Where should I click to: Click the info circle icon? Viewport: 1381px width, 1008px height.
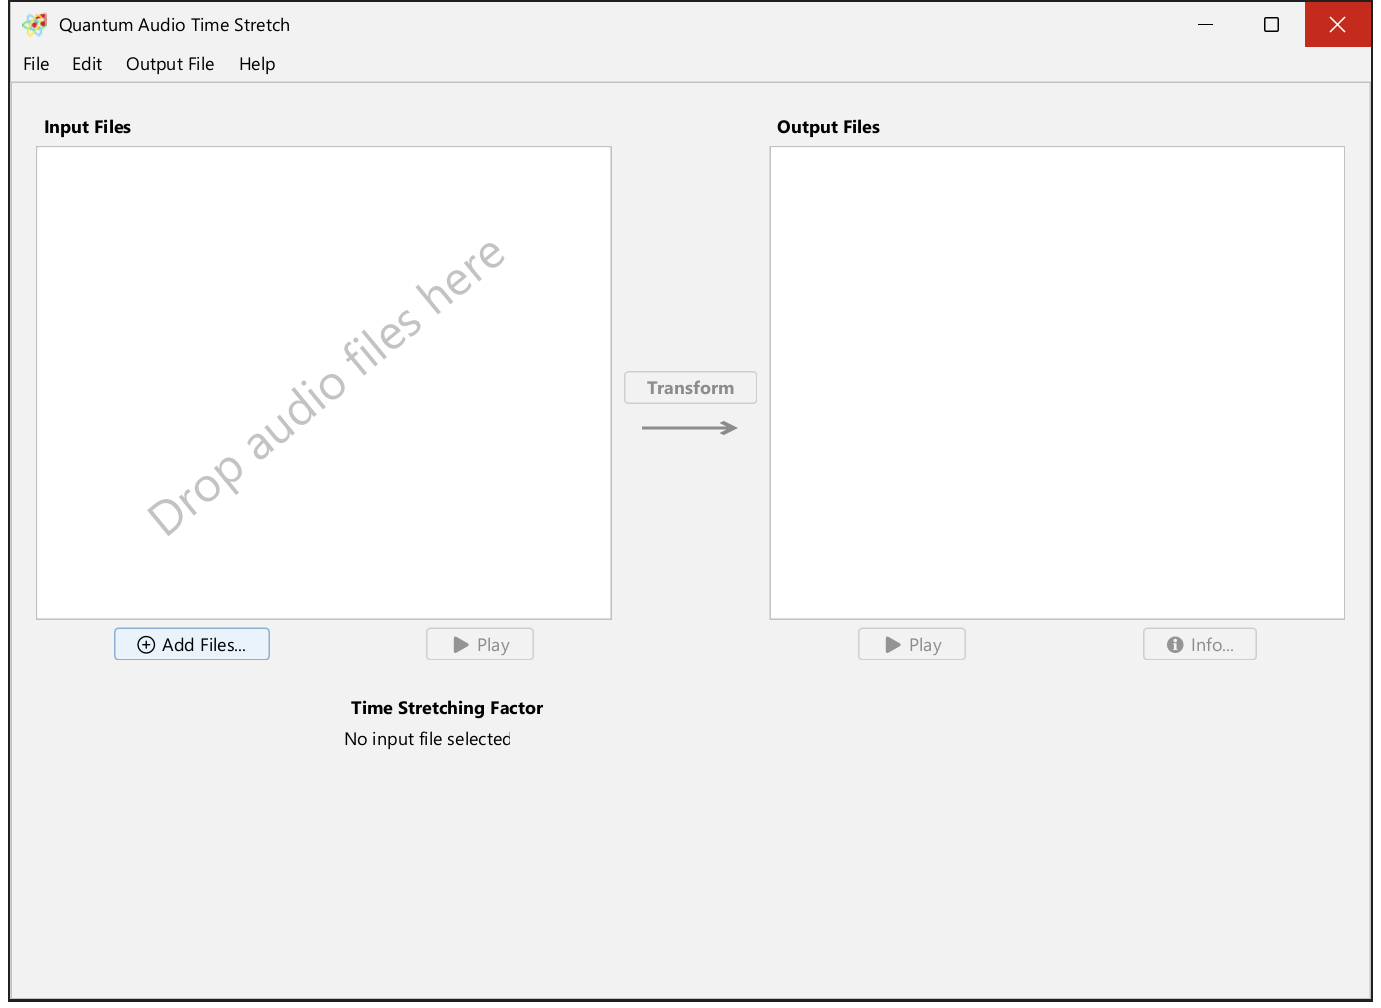pyautogui.click(x=1175, y=645)
